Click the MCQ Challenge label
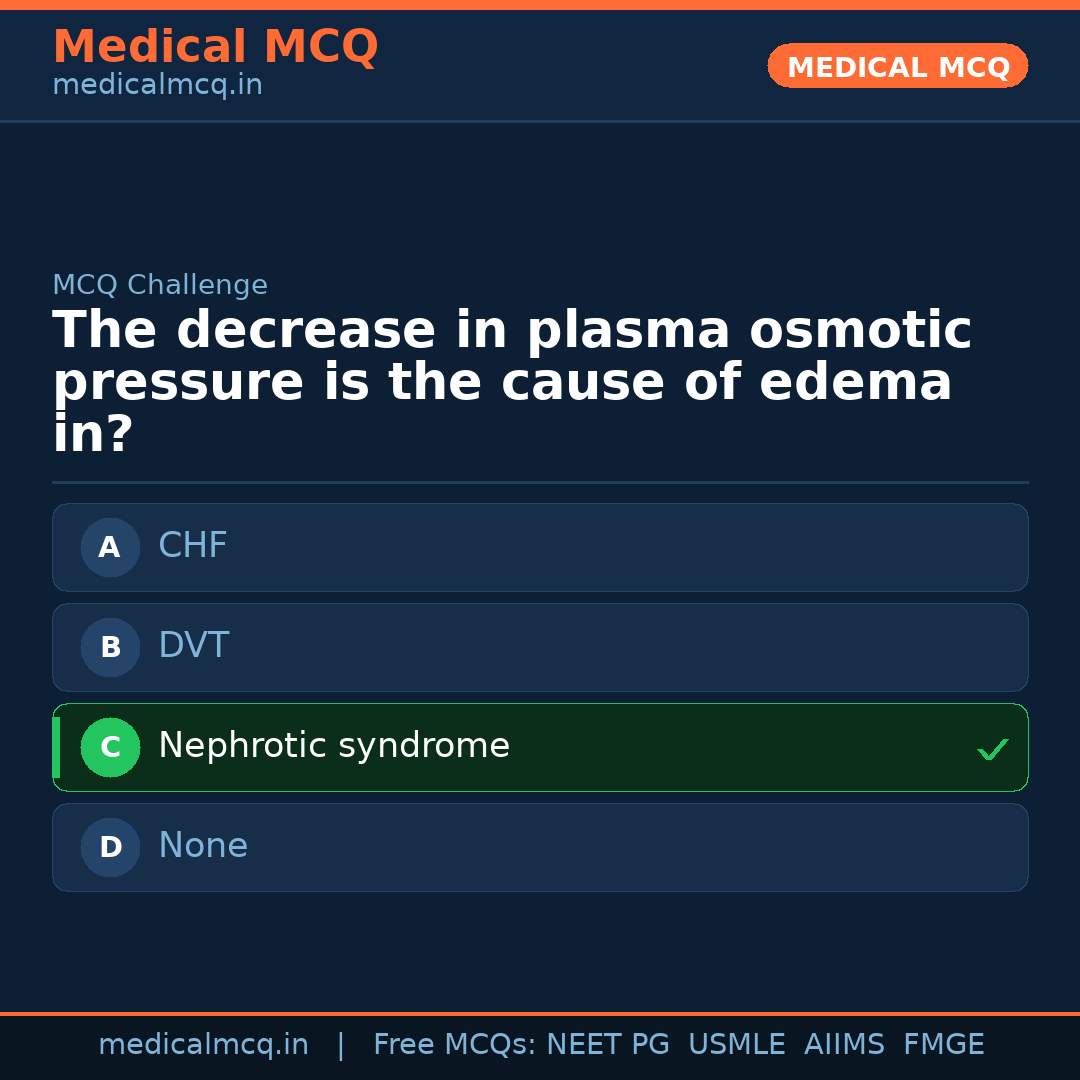Viewport: 1080px width, 1080px height. 160,285
